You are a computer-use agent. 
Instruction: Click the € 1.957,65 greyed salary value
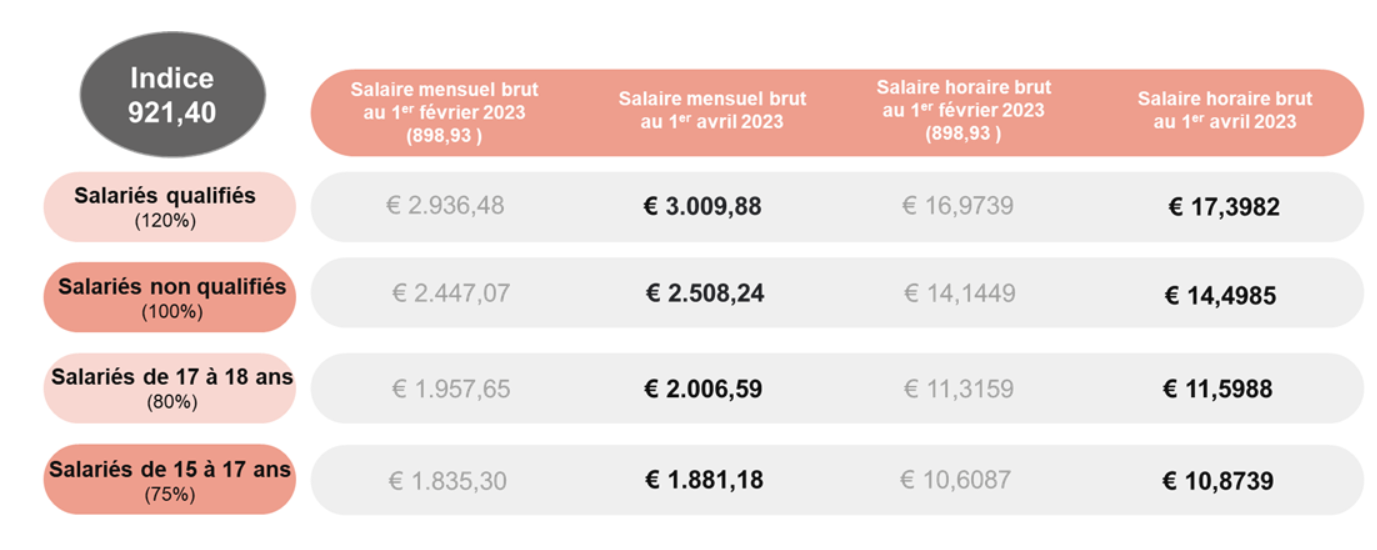tap(450, 389)
